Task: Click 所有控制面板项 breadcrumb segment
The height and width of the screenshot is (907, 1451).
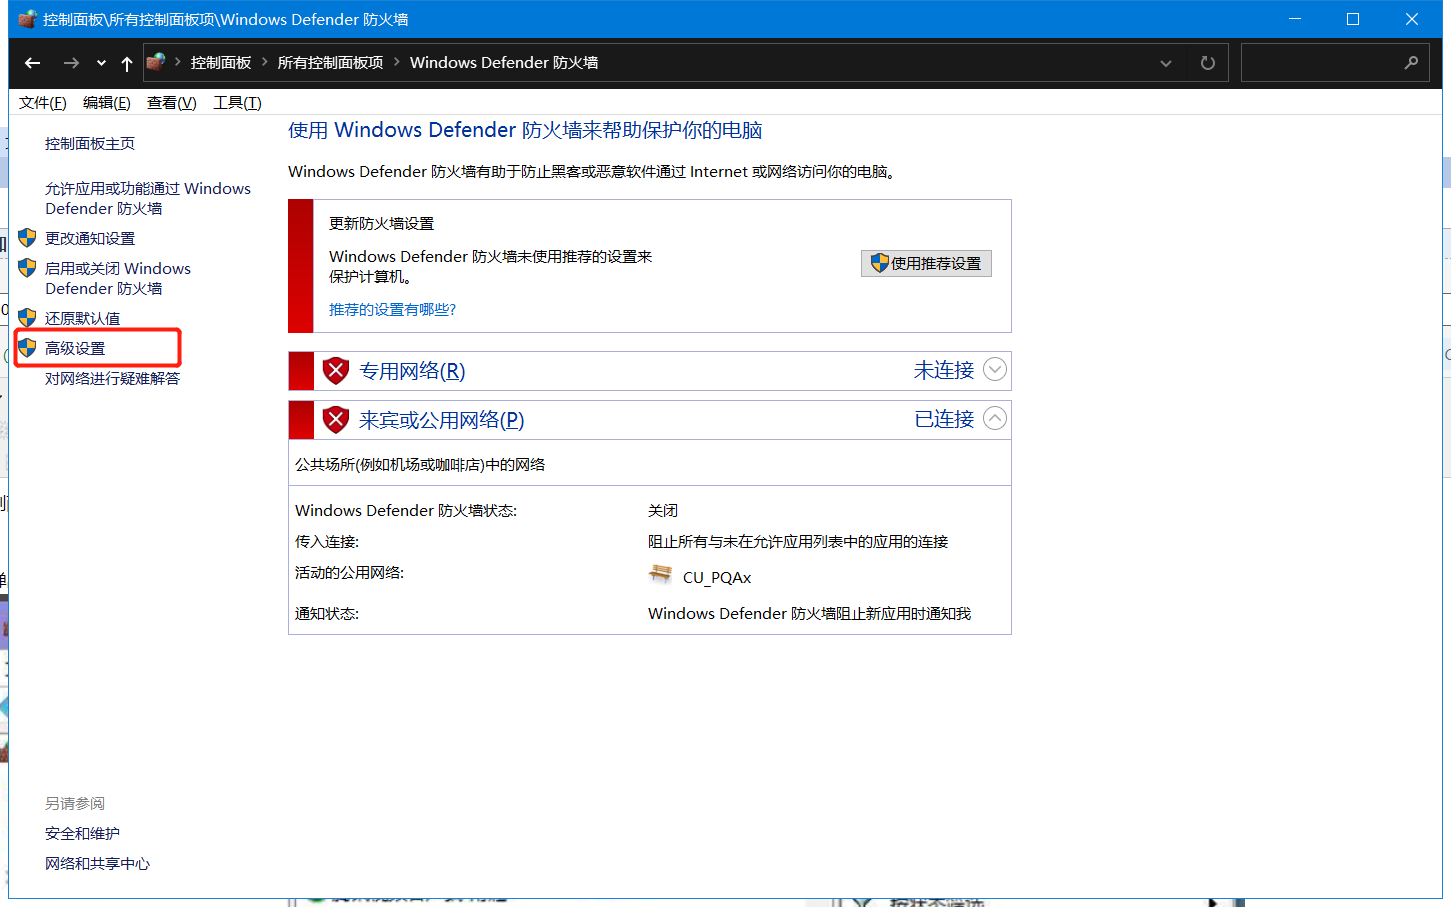Action: point(330,62)
